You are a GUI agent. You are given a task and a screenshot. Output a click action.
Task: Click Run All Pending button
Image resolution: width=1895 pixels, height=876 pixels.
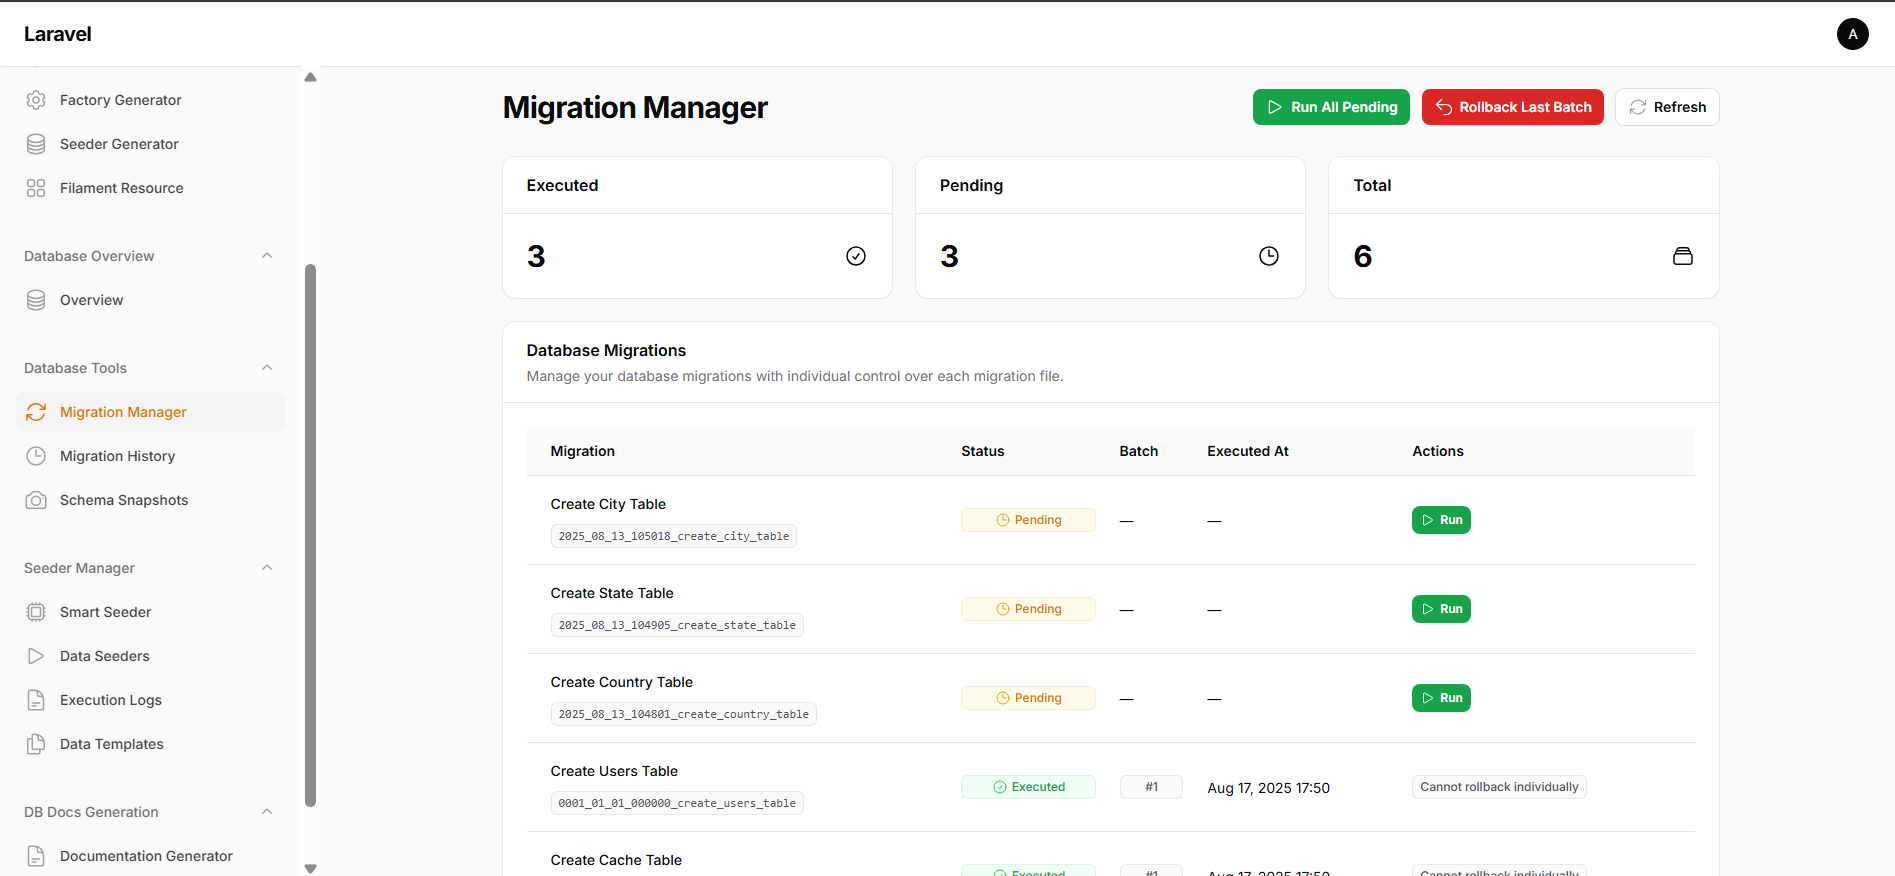(x=1331, y=107)
